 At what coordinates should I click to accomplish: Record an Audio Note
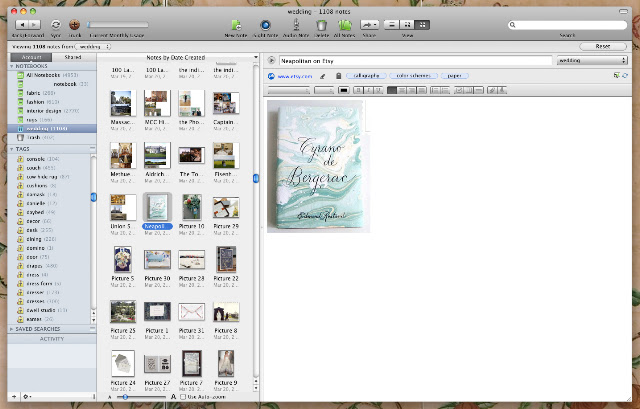click(296, 25)
